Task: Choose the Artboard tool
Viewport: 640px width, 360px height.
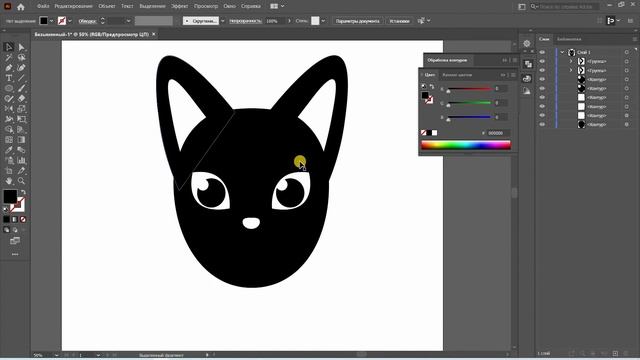Action: (x=9, y=171)
